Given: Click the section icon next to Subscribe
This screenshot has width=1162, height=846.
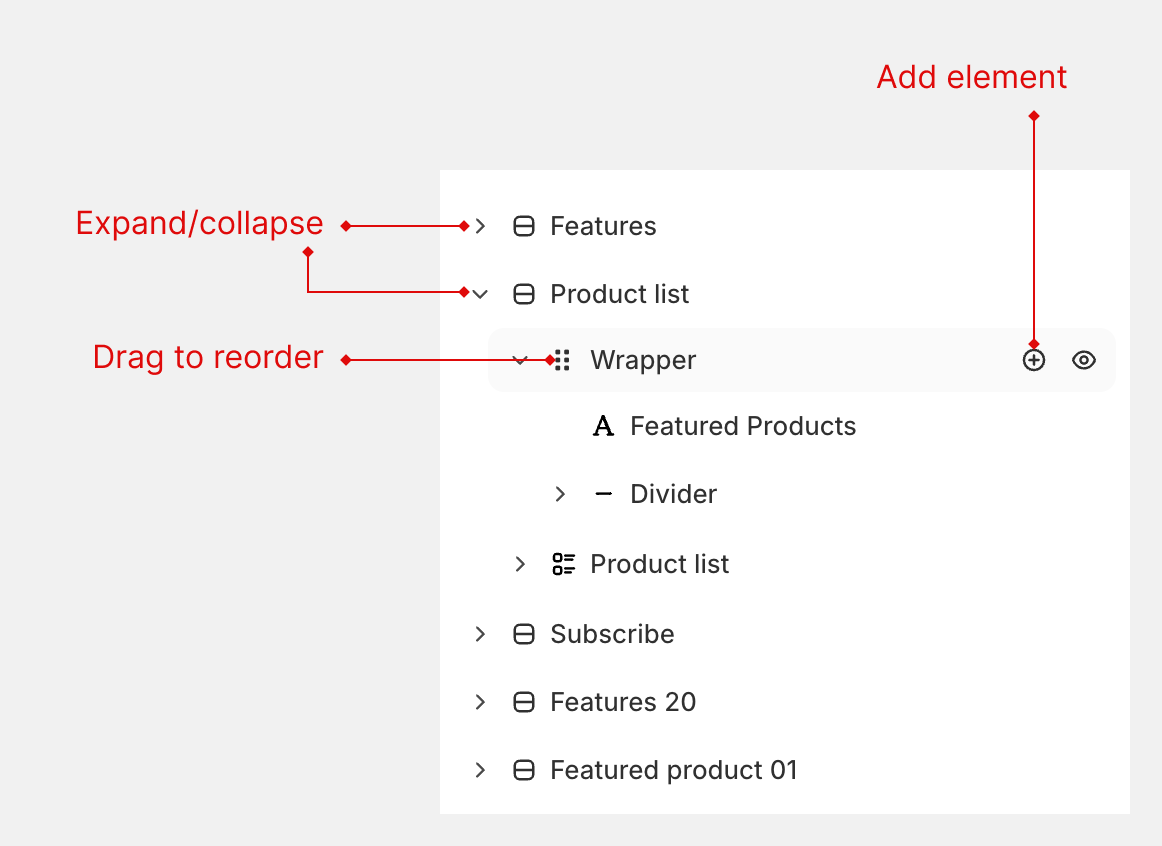Looking at the screenshot, I should (523, 634).
